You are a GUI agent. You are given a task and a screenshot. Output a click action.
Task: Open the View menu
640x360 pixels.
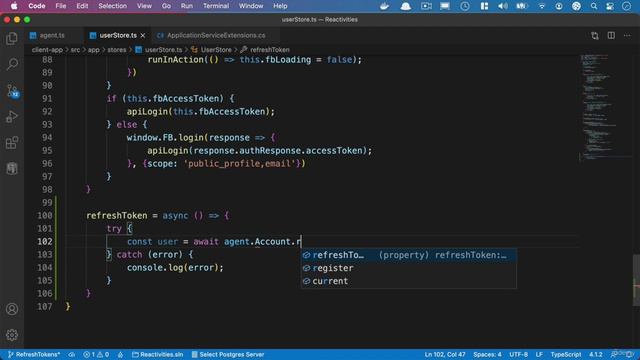coord(144,6)
